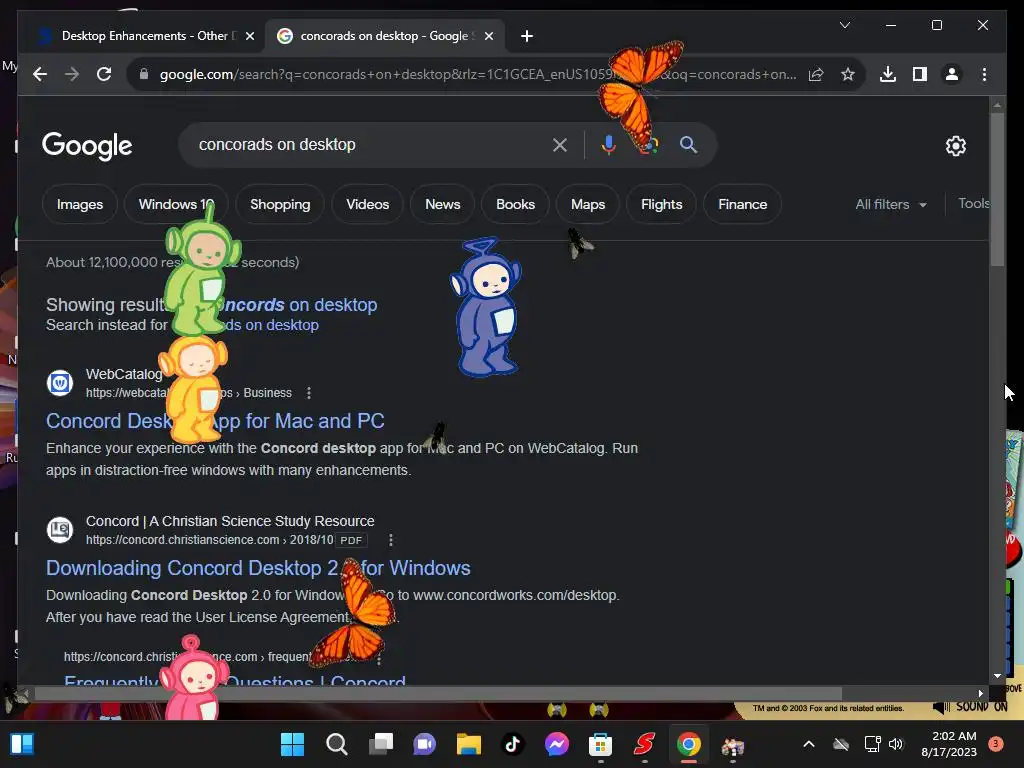Open Google quick settings gear
The width and height of the screenshot is (1024, 768).
[x=955, y=146]
